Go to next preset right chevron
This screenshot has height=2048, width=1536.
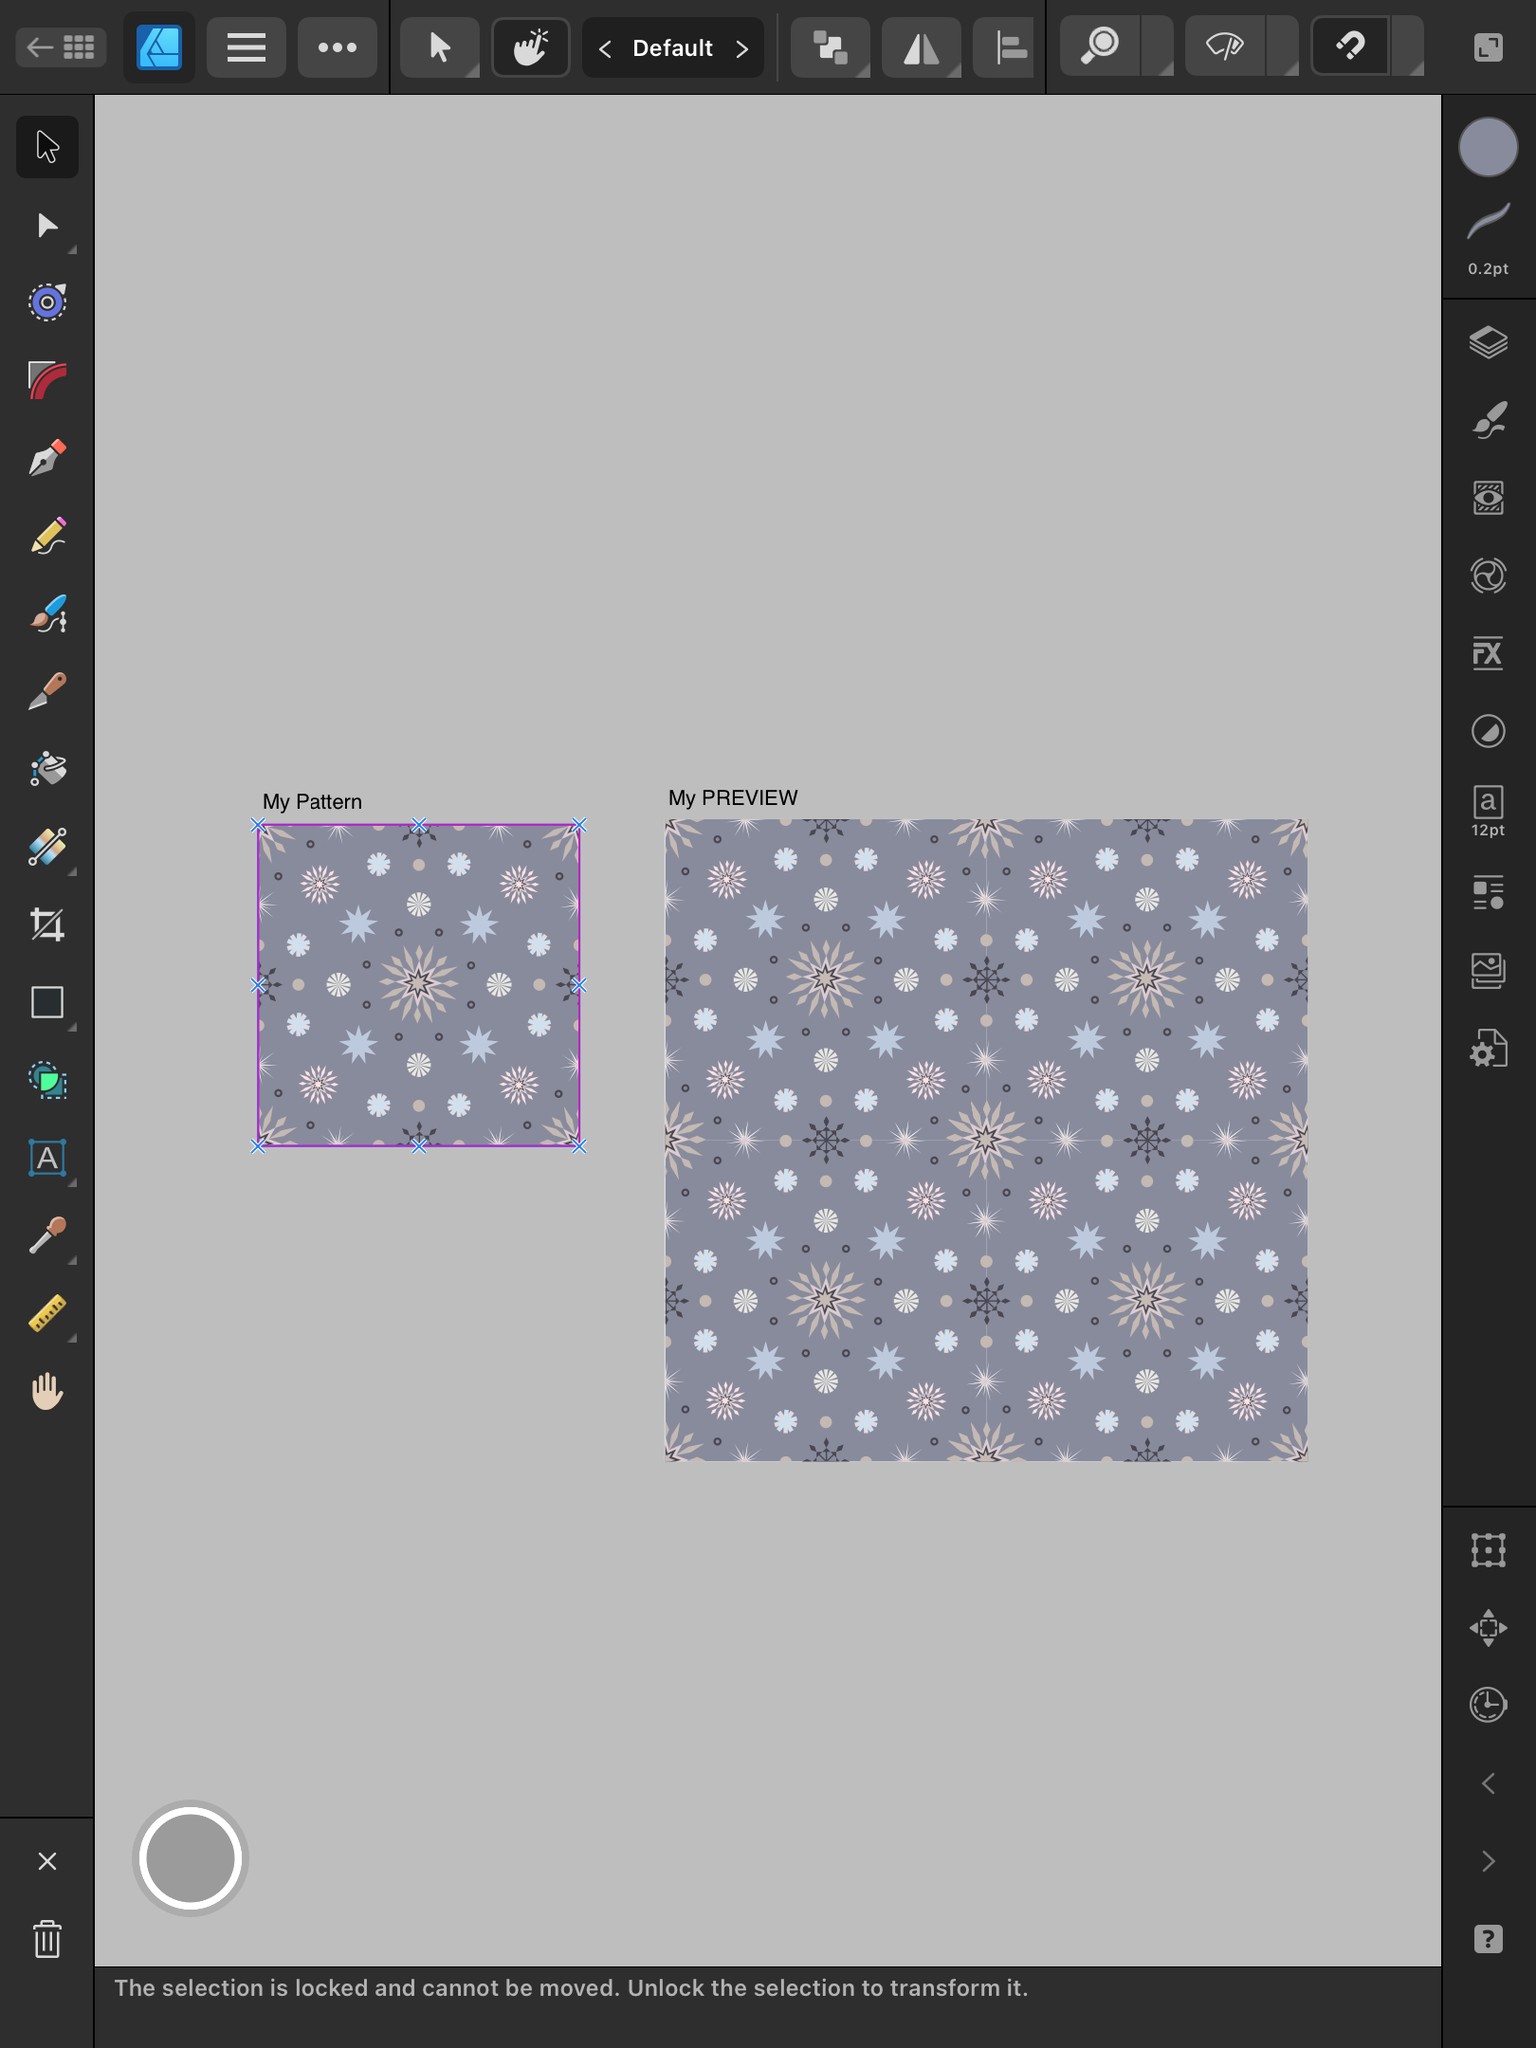(742, 48)
